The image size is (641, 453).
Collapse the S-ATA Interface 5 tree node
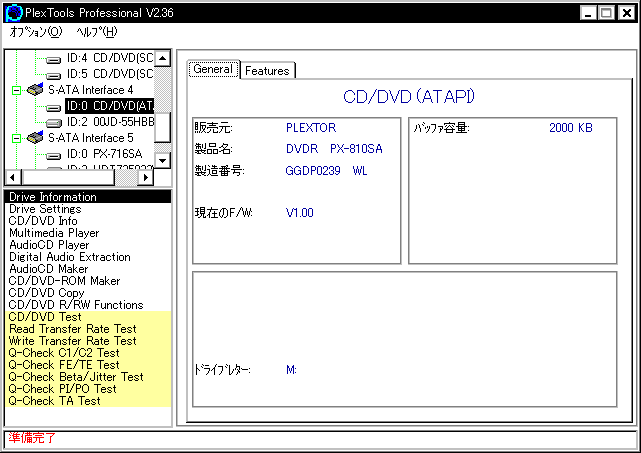tap(16, 139)
